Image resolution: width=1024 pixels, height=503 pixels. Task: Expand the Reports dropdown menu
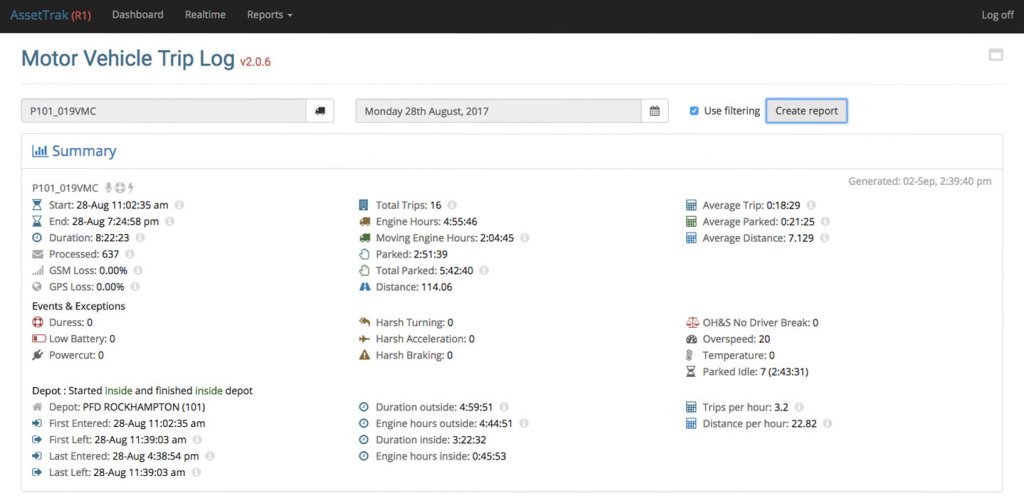[269, 15]
